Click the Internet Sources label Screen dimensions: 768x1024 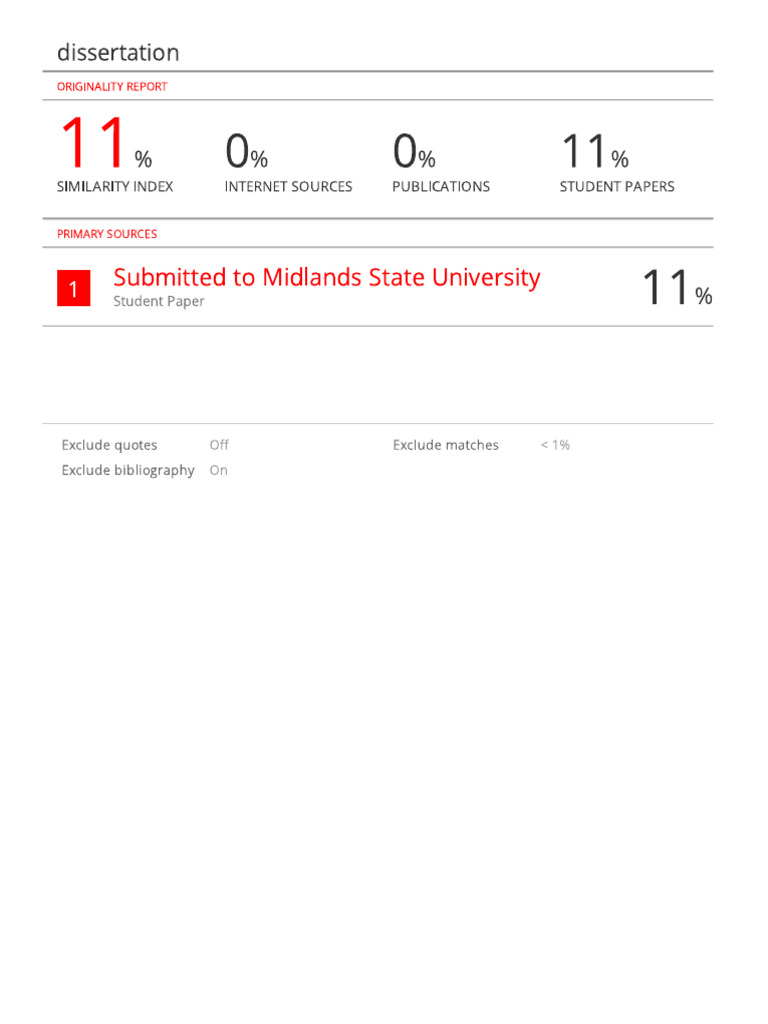(x=288, y=187)
